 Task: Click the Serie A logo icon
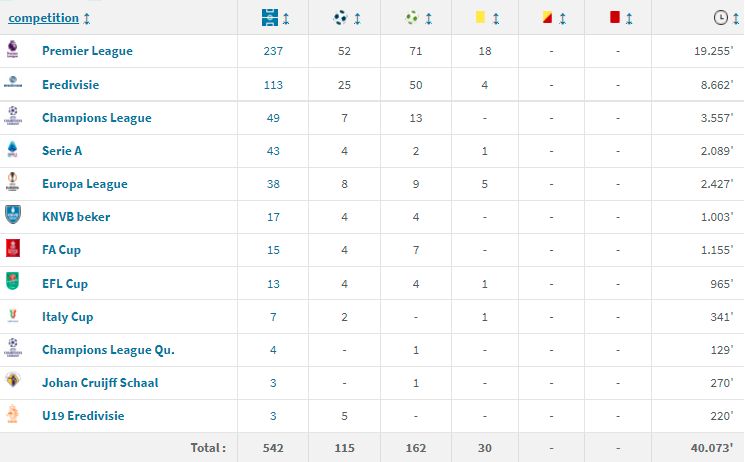[13, 150]
